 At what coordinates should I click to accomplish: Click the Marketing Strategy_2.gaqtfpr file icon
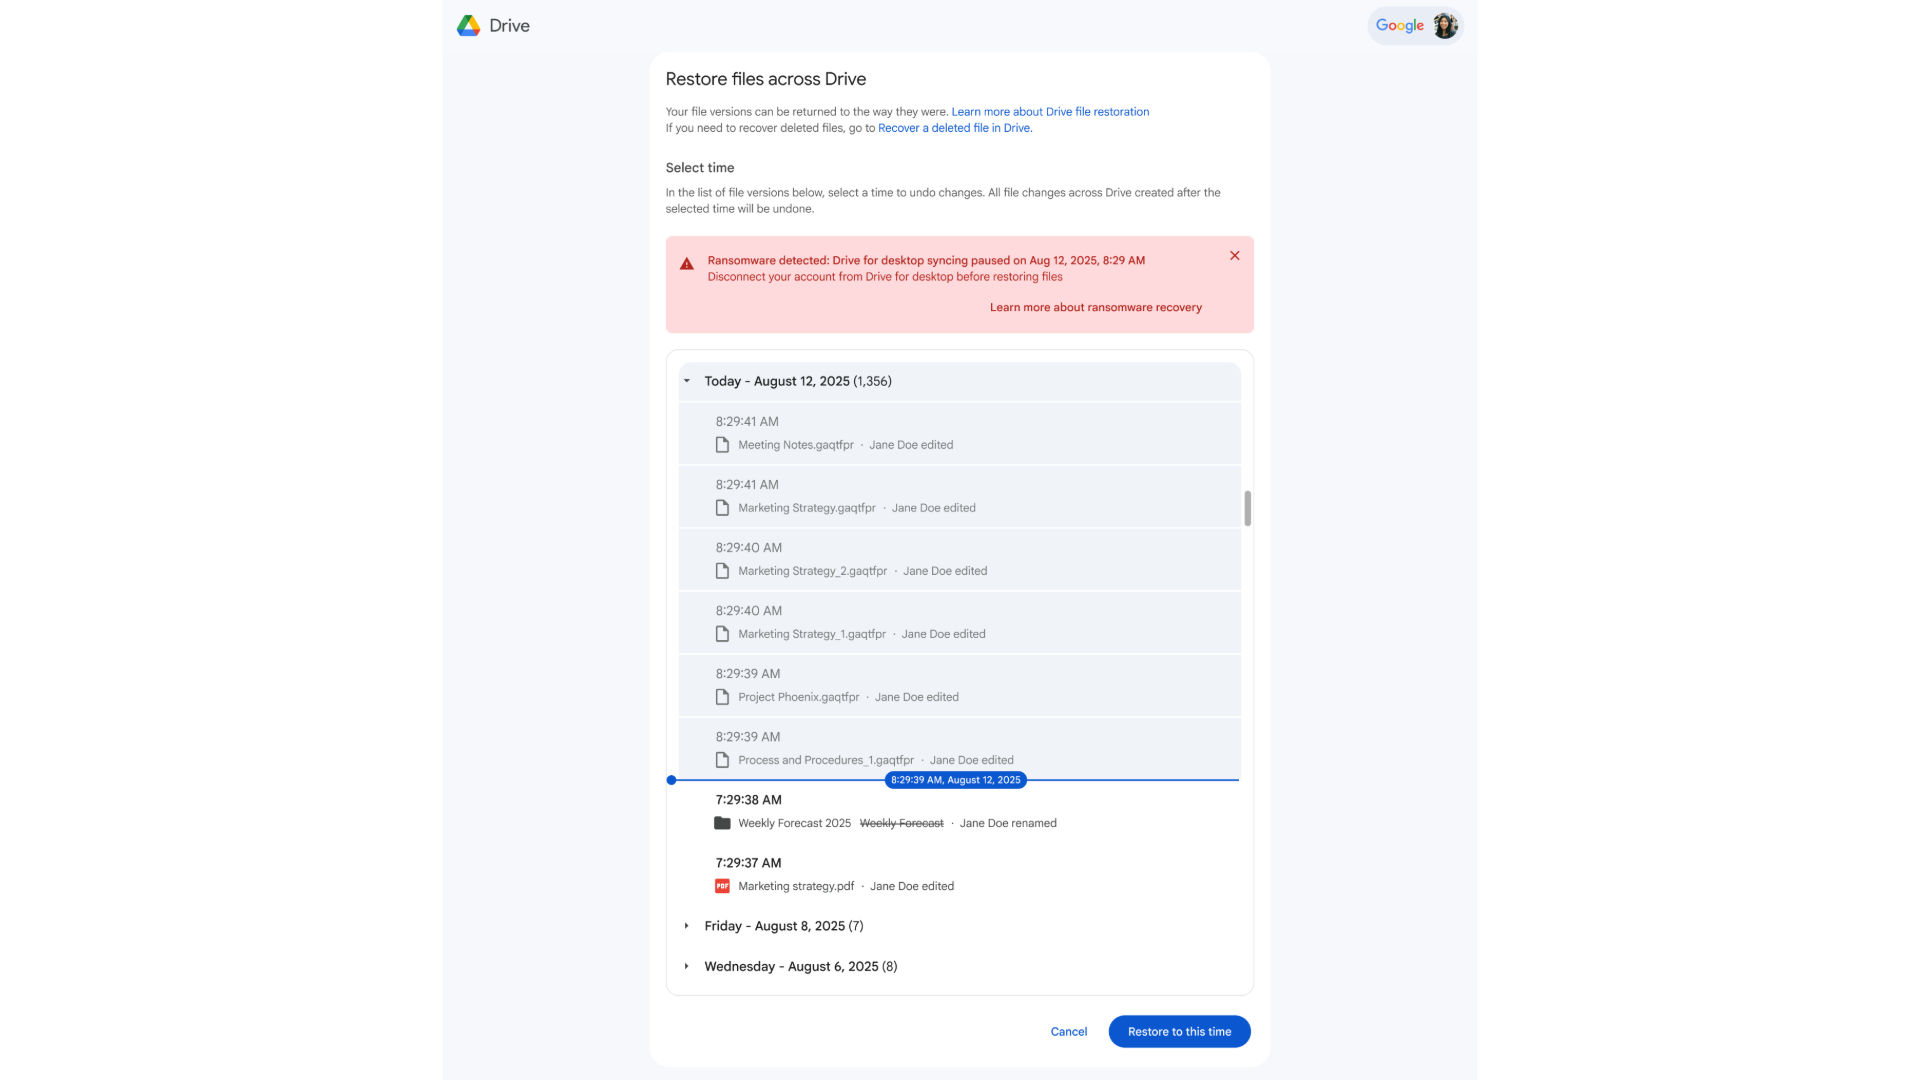click(722, 571)
